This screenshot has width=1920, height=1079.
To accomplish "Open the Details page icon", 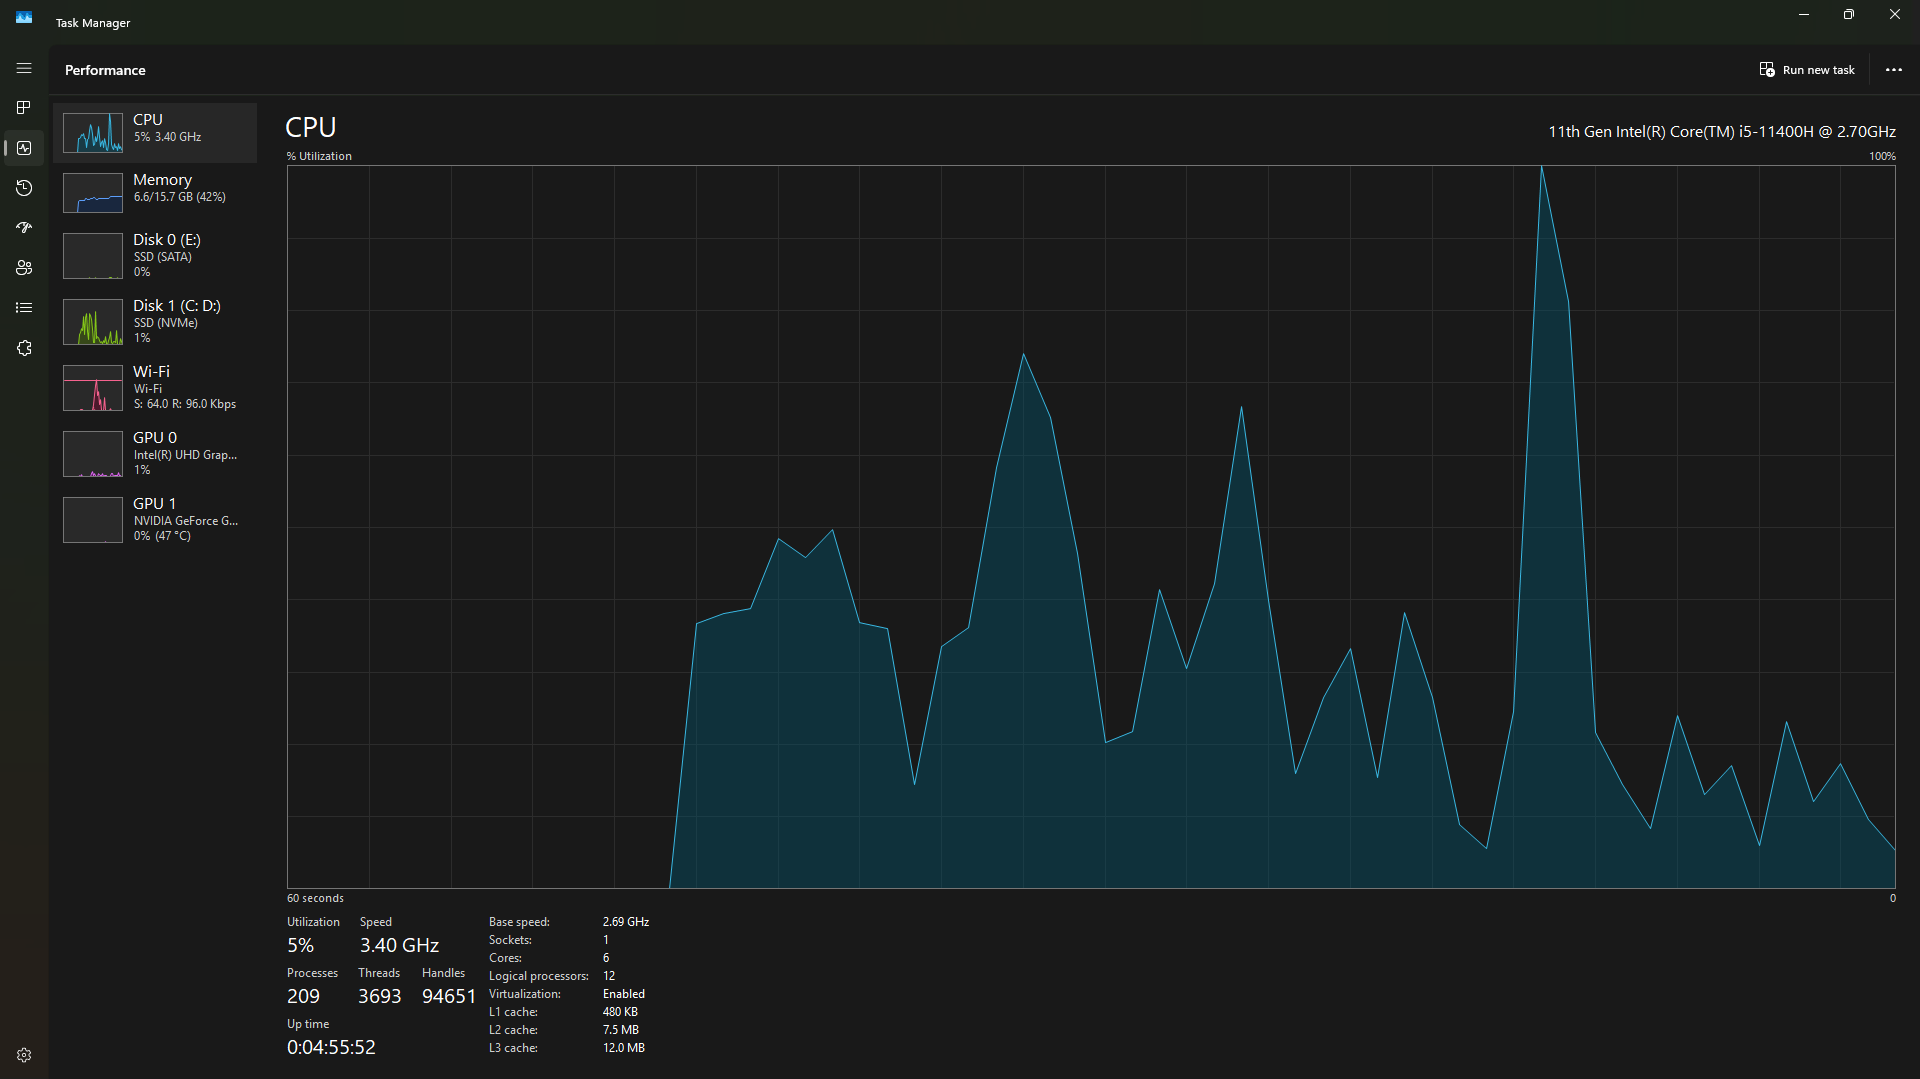I will (x=24, y=308).
